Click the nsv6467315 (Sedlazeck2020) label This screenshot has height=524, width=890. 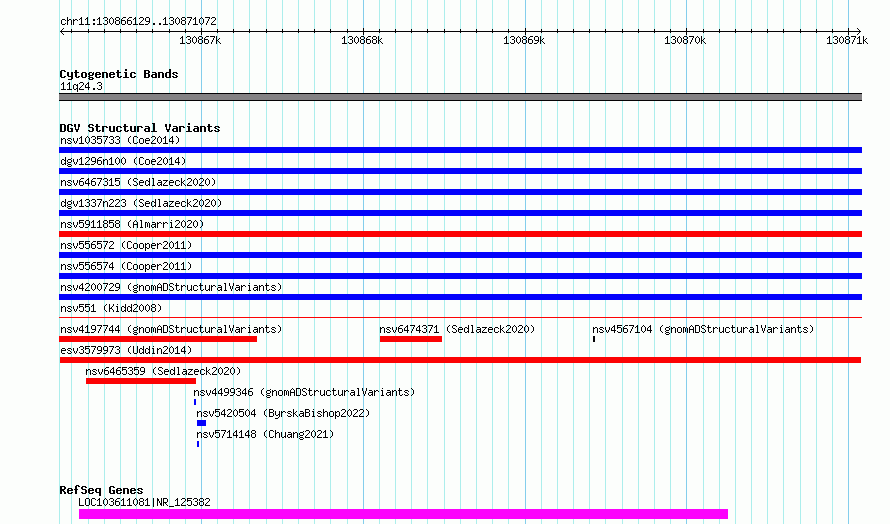[138, 182]
